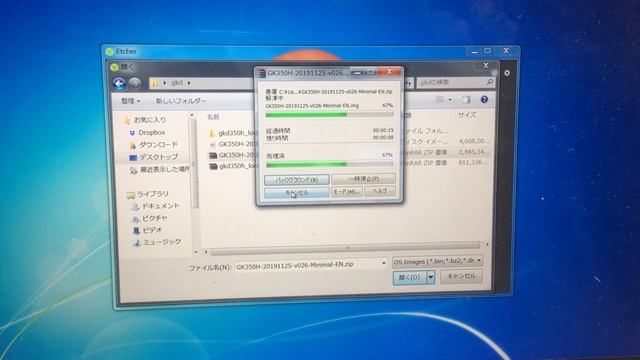
Task: Open the file name history dropdown
Action: [384, 263]
